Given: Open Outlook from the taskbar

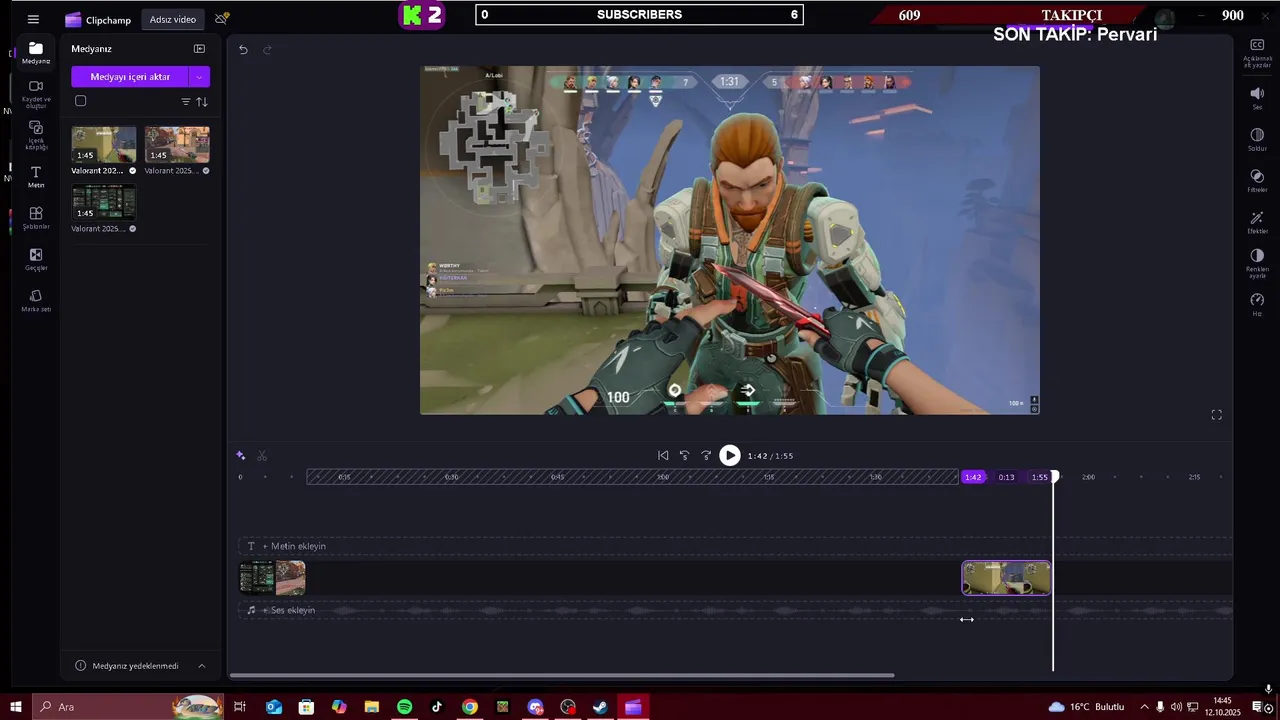Looking at the screenshot, I should click(273, 707).
